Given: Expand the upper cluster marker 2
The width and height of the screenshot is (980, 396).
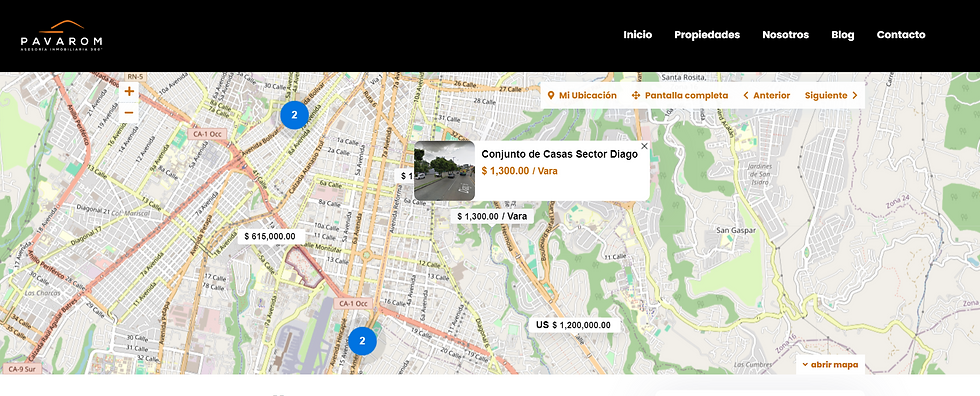Looking at the screenshot, I should pyautogui.click(x=294, y=115).
